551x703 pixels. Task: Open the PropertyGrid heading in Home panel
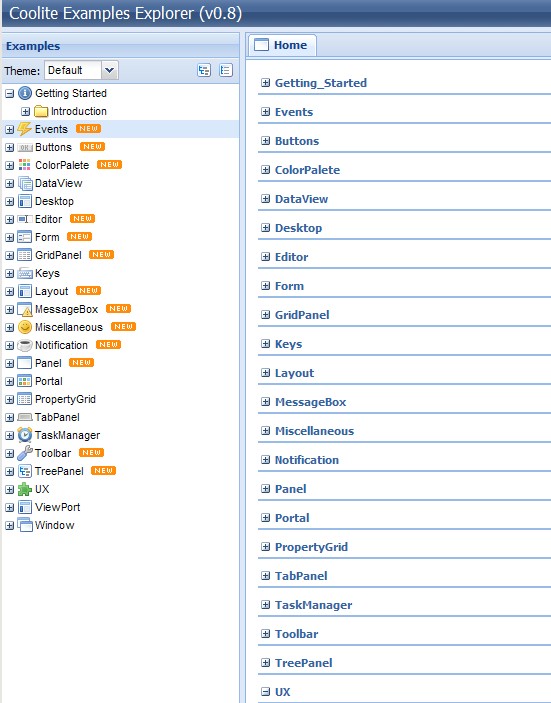coord(311,547)
